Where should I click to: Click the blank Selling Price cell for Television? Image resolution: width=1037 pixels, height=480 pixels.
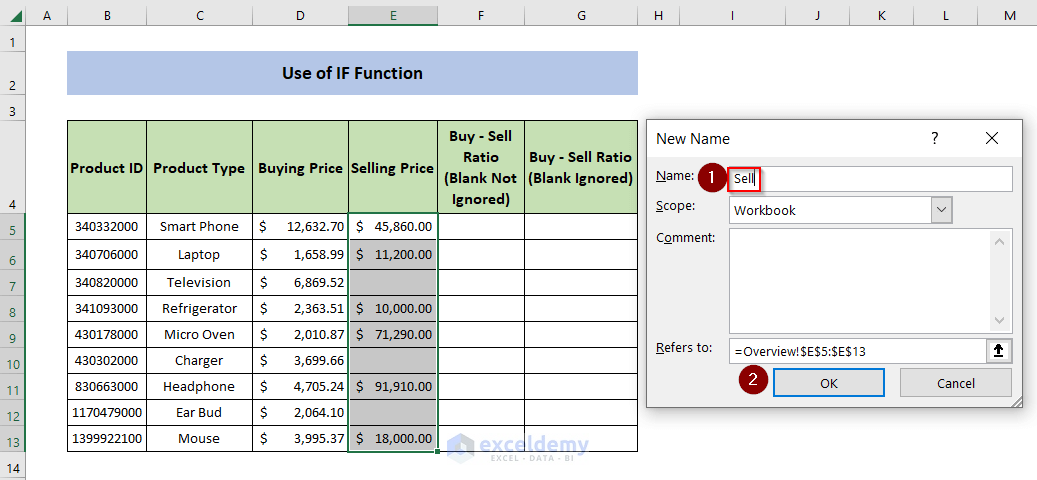click(x=393, y=282)
